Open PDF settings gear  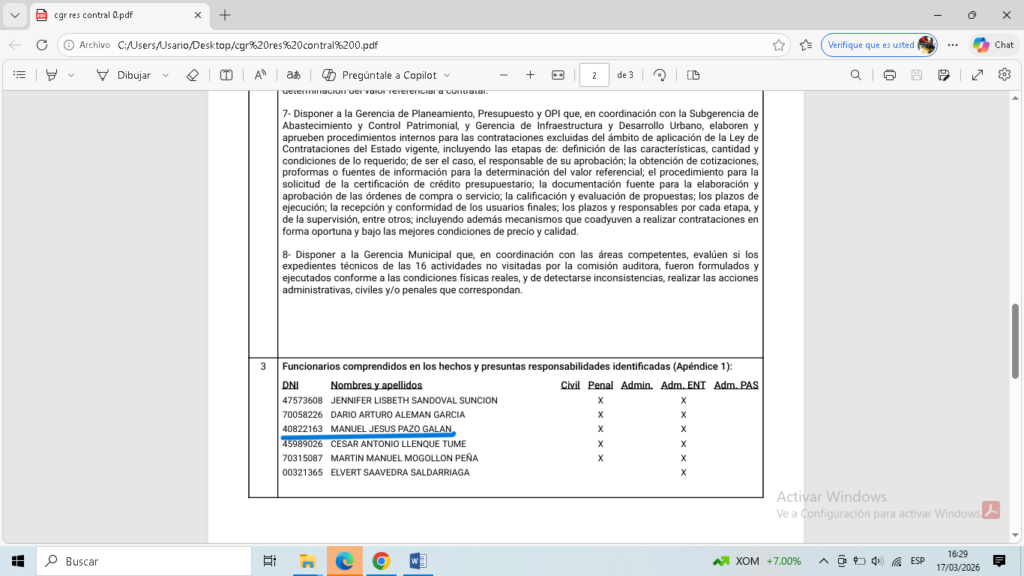tap(1004, 75)
